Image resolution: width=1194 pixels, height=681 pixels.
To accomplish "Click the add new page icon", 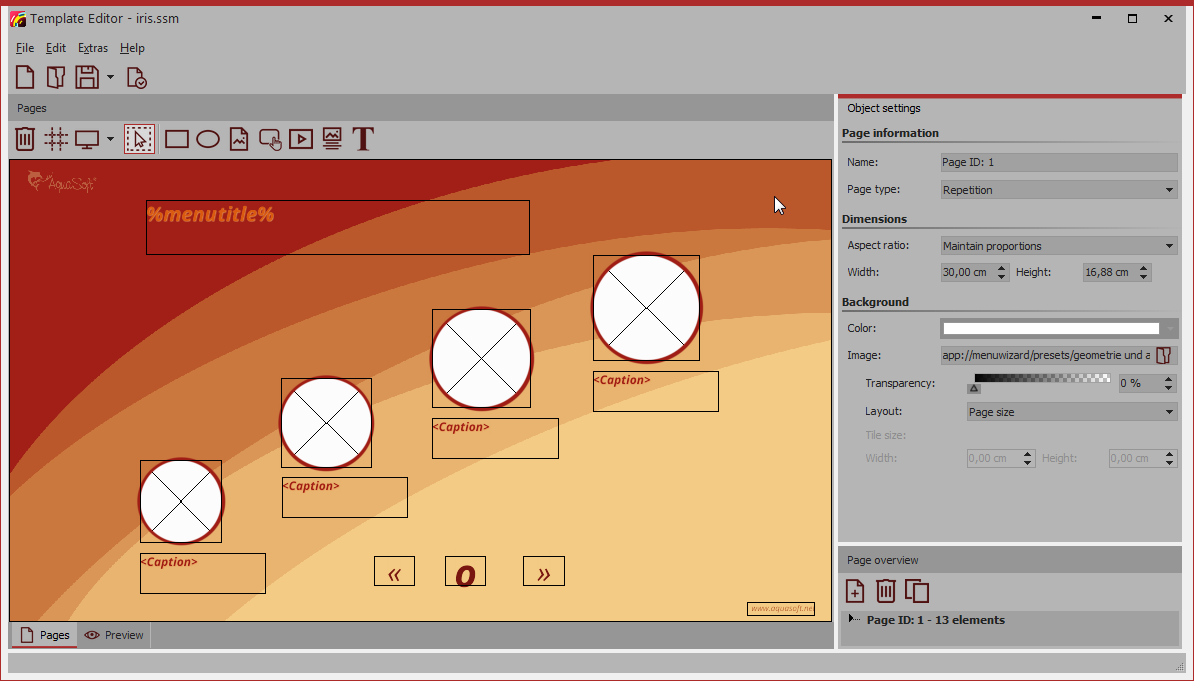I will click(855, 591).
